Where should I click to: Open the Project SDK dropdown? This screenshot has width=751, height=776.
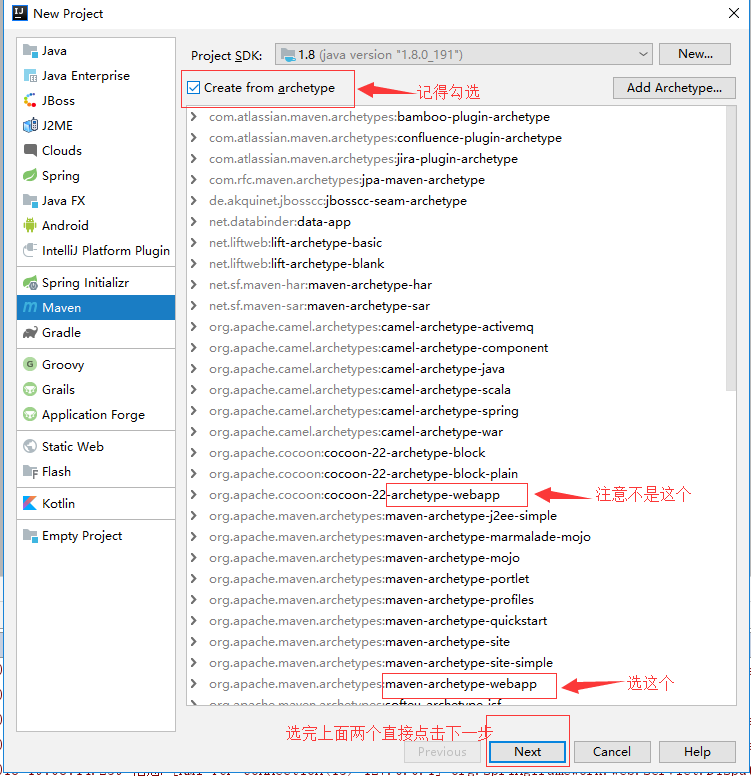click(x=463, y=54)
